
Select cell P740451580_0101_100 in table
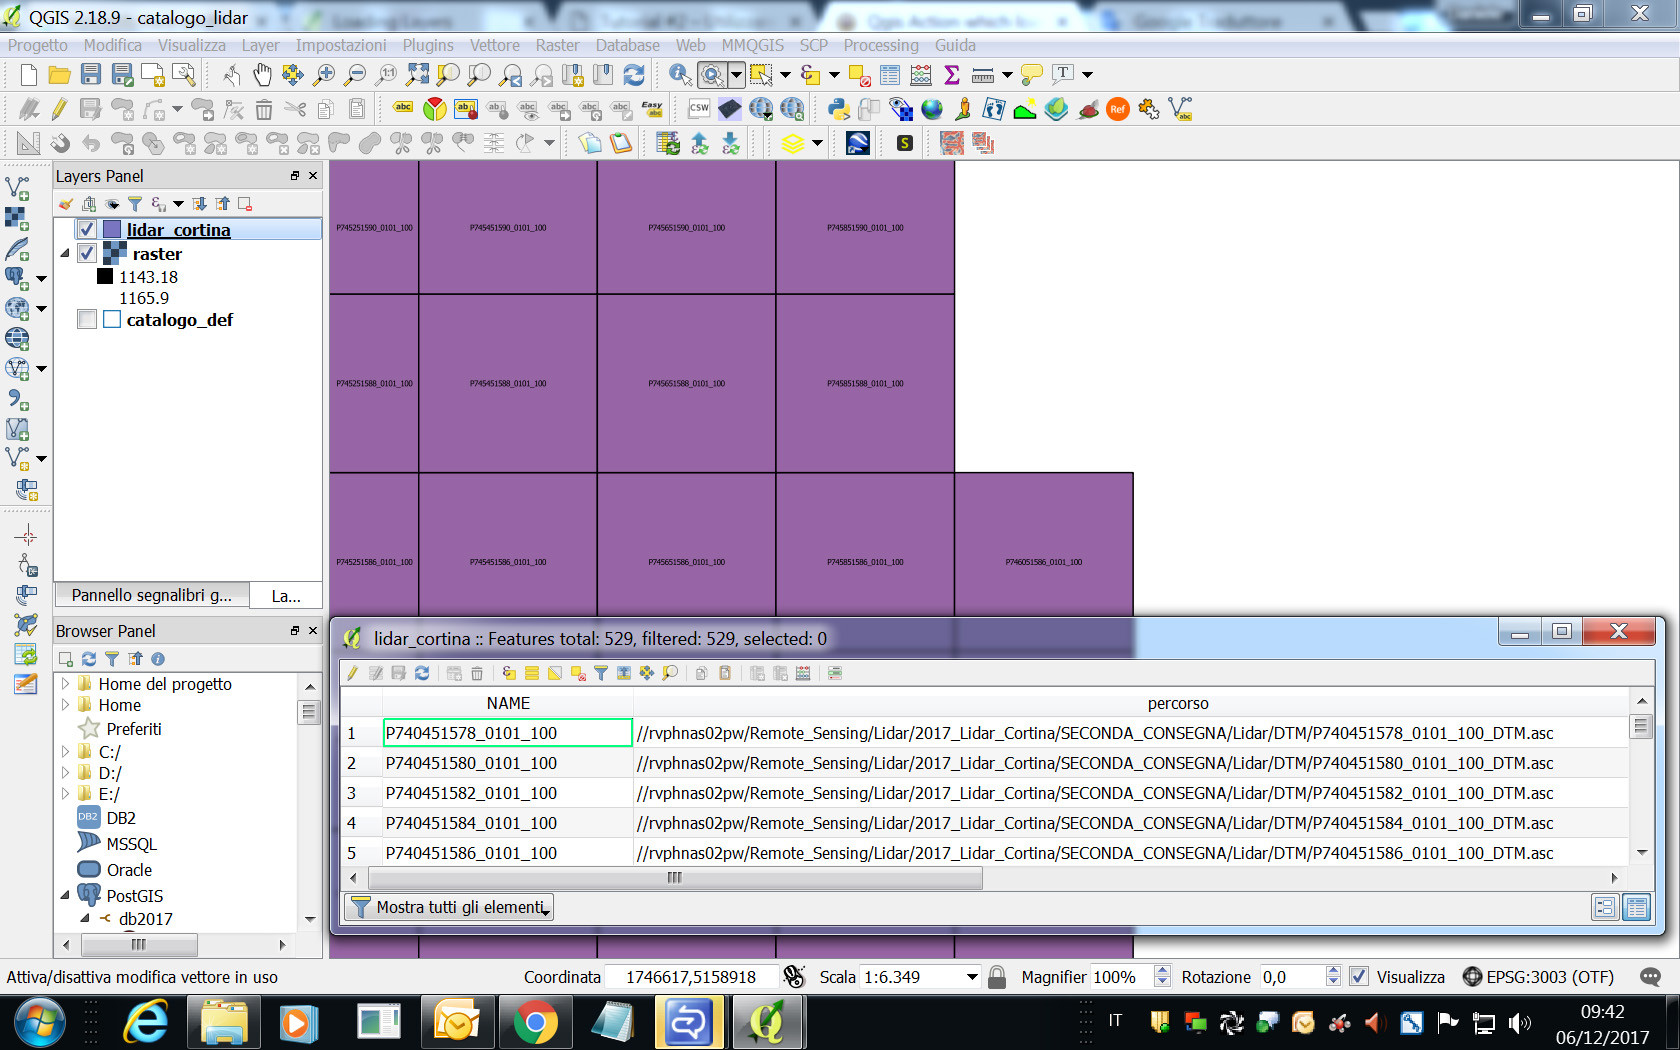pyautogui.click(x=508, y=763)
